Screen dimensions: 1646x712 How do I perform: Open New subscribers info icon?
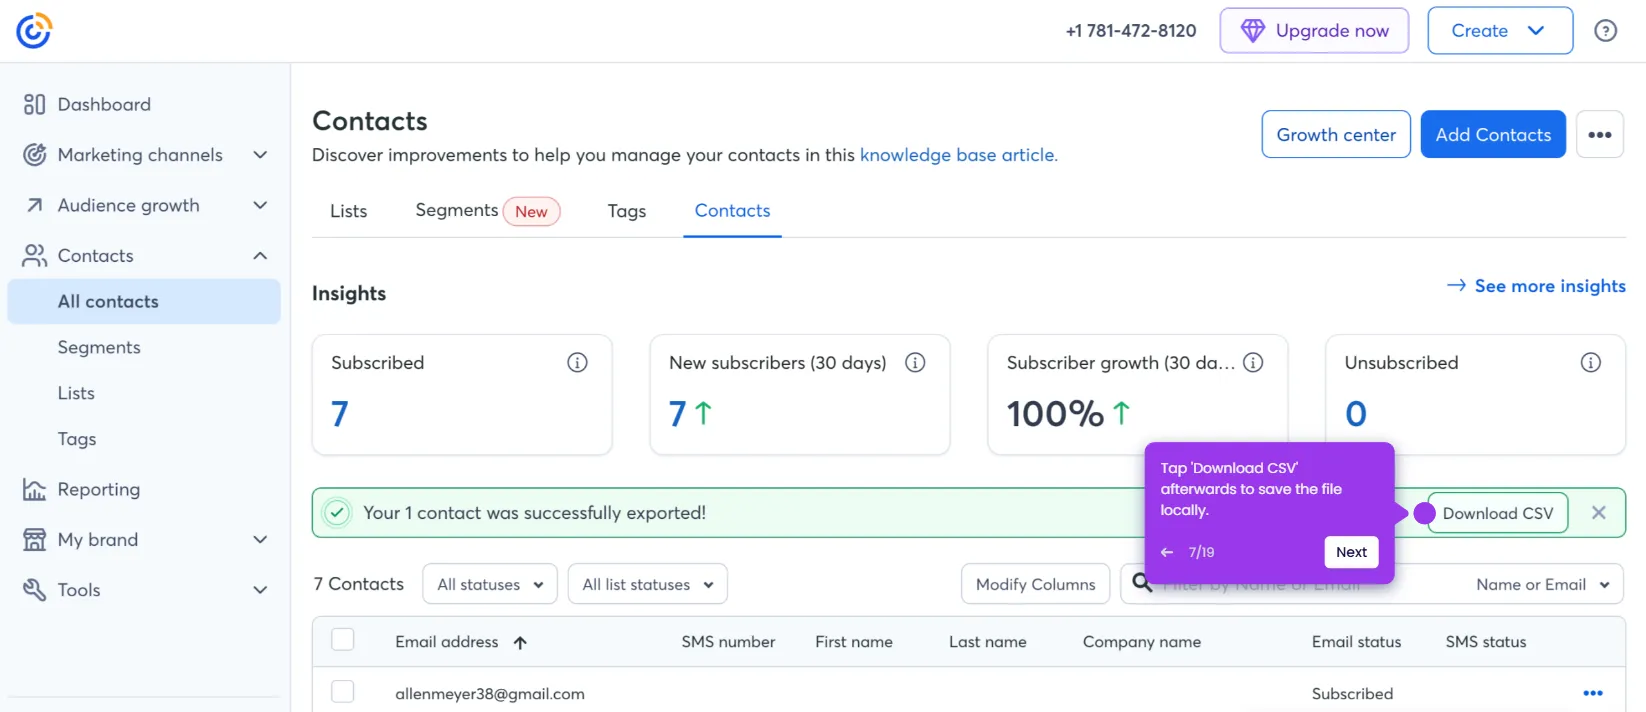pos(915,363)
